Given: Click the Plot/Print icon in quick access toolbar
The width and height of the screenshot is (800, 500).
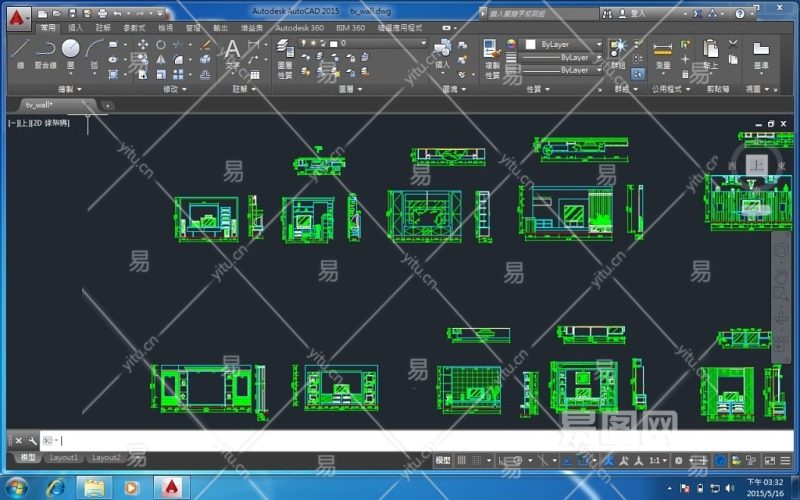Looking at the screenshot, I should pyautogui.click(x=103, y=14).
